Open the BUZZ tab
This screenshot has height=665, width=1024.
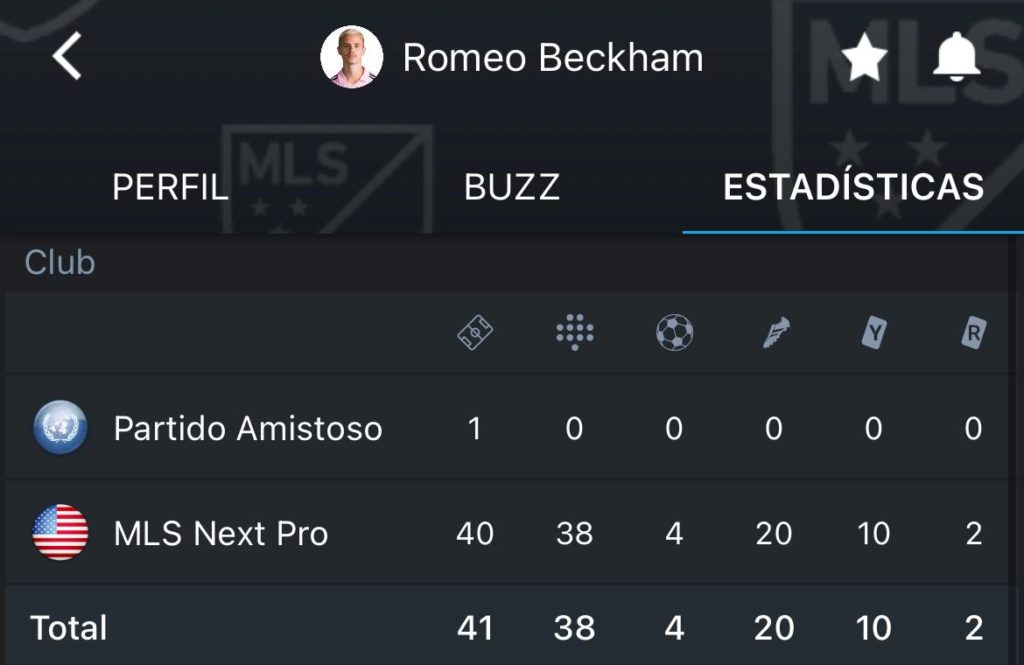pyautogui.click(x=512, y=186)
